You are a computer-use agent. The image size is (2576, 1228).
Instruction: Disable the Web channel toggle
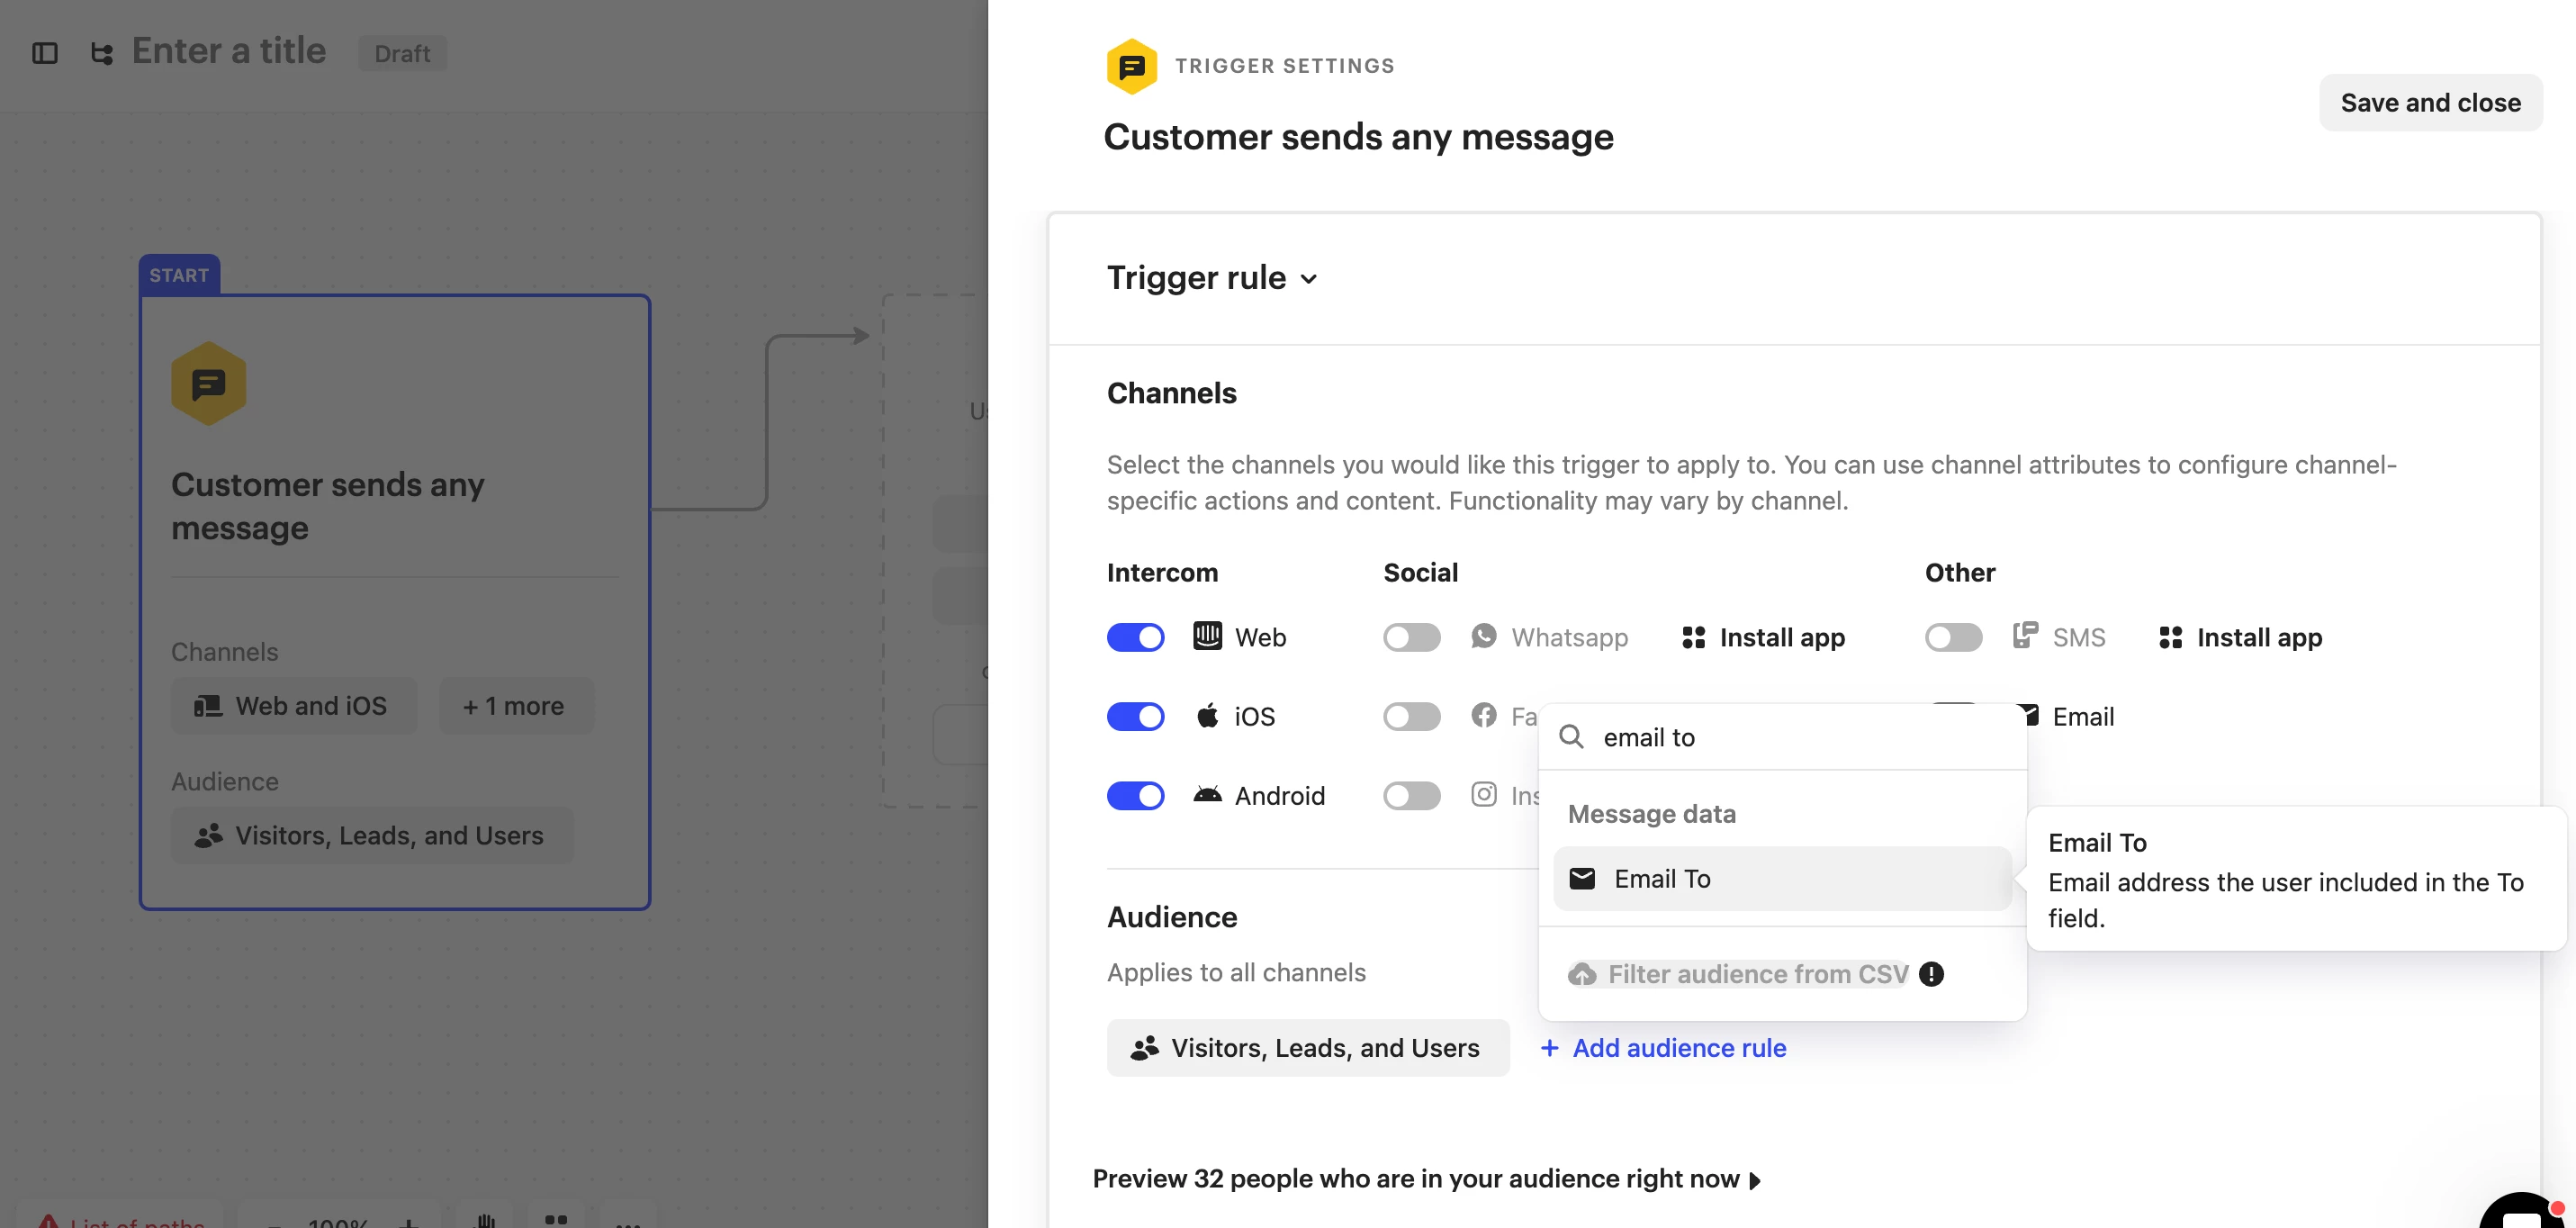click(1135, 637)
